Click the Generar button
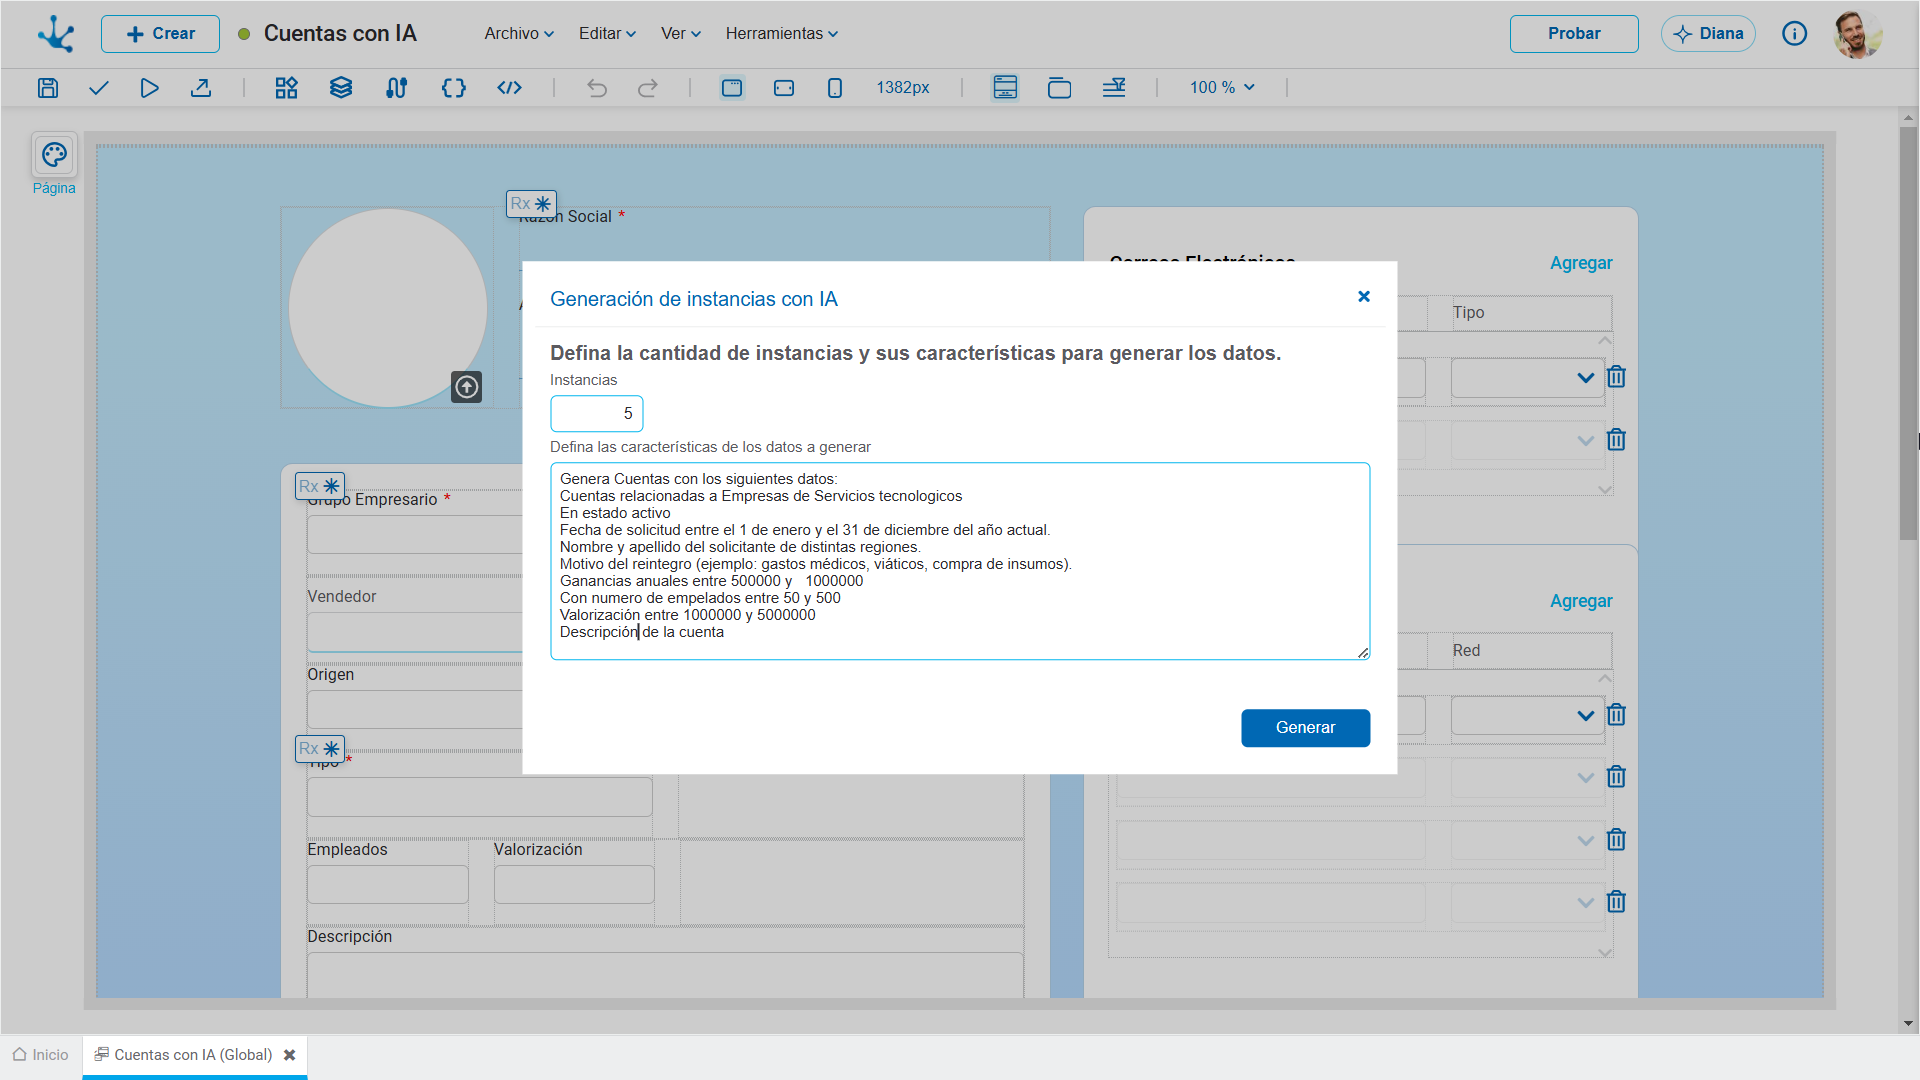The image size is (1920, 1080). point(1306,728)
